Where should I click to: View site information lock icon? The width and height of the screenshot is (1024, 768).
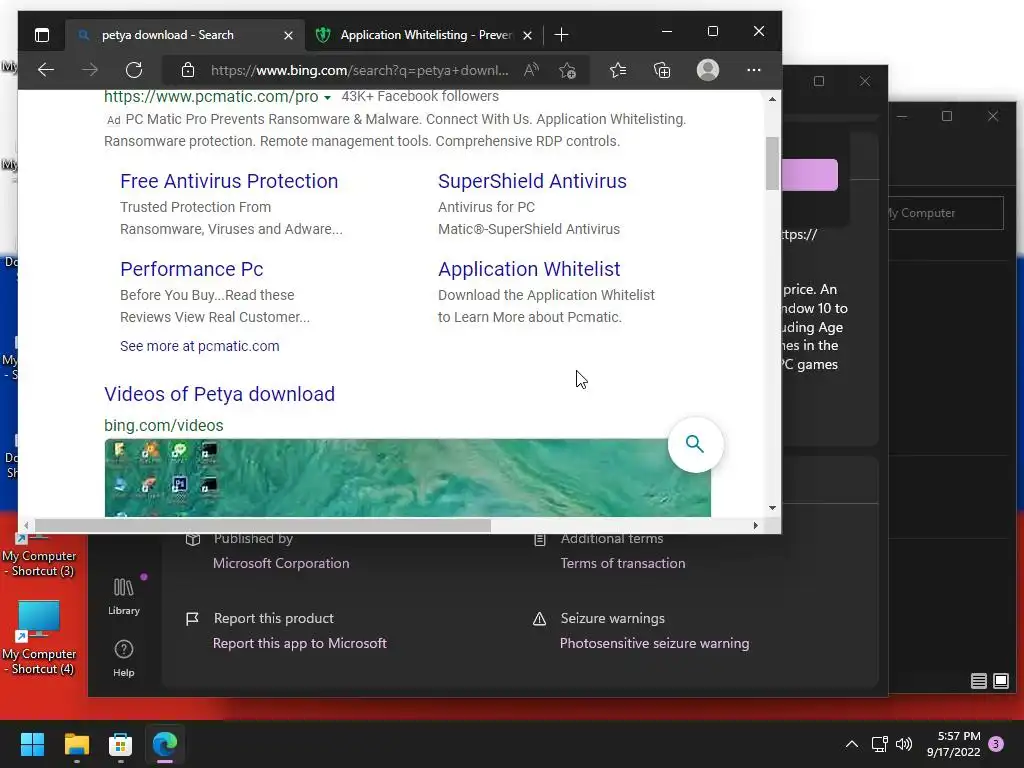[x=188, y=70]
